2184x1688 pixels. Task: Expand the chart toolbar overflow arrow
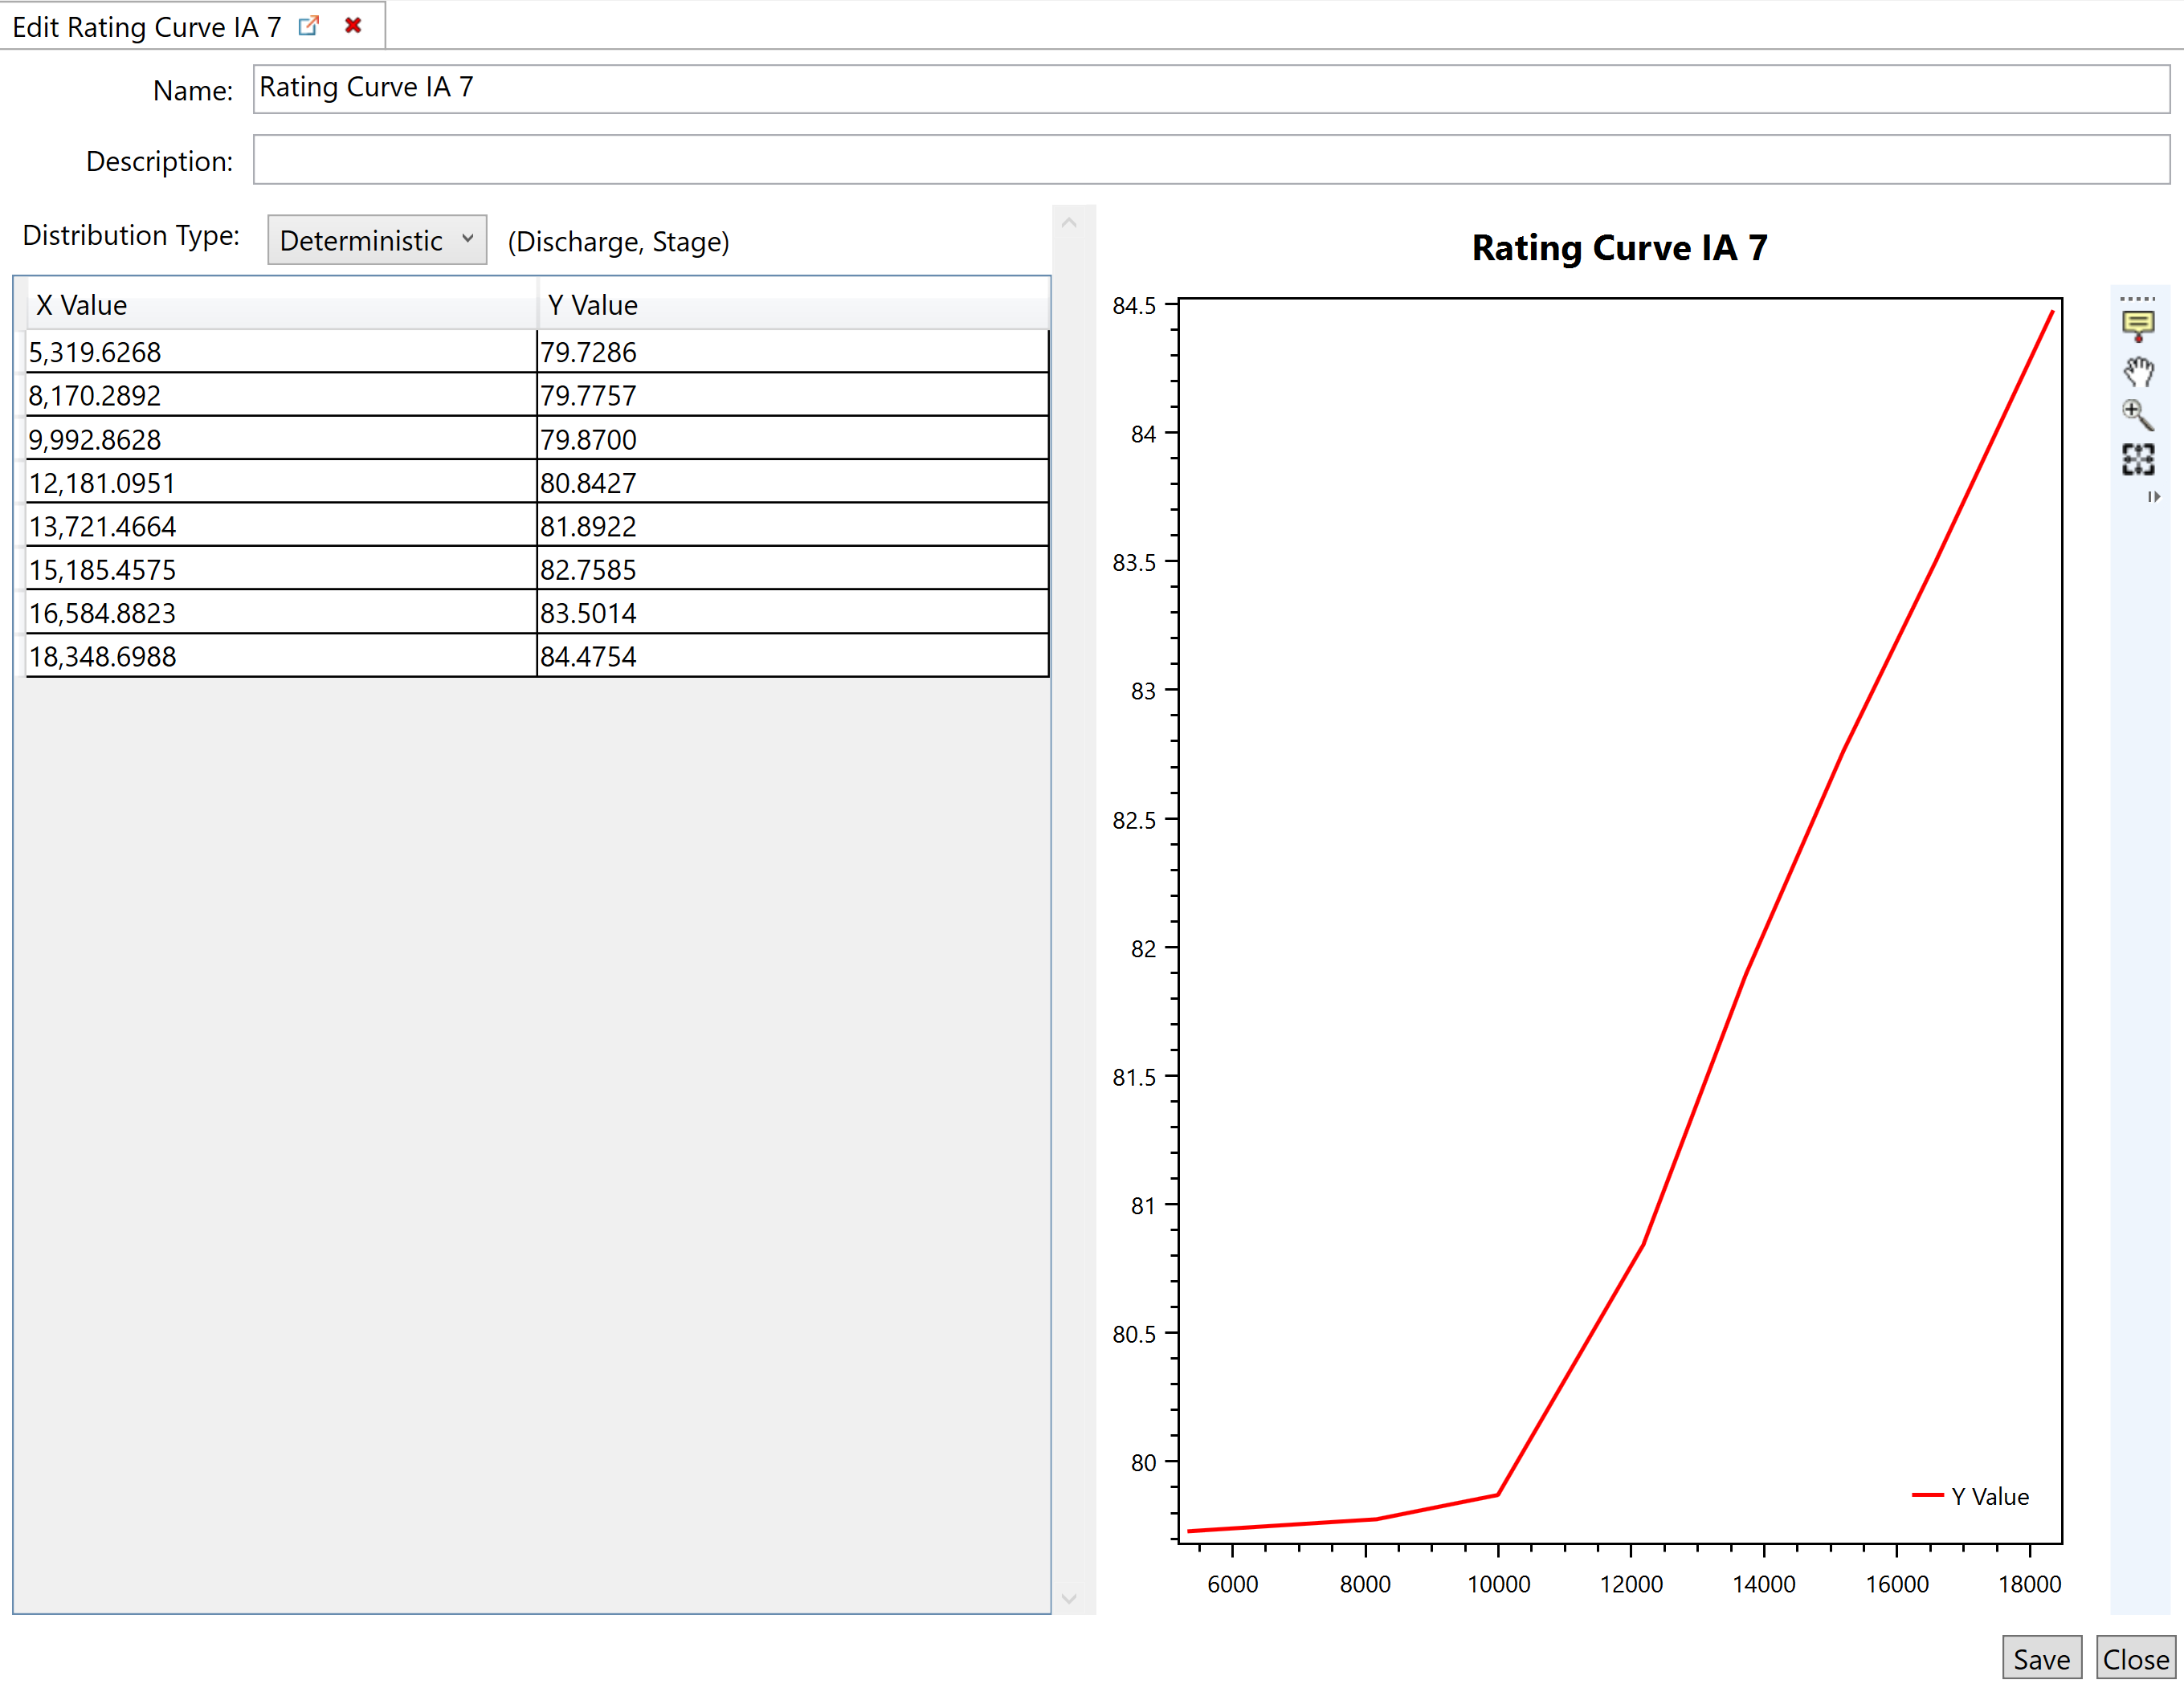[x=2153, y=497]
